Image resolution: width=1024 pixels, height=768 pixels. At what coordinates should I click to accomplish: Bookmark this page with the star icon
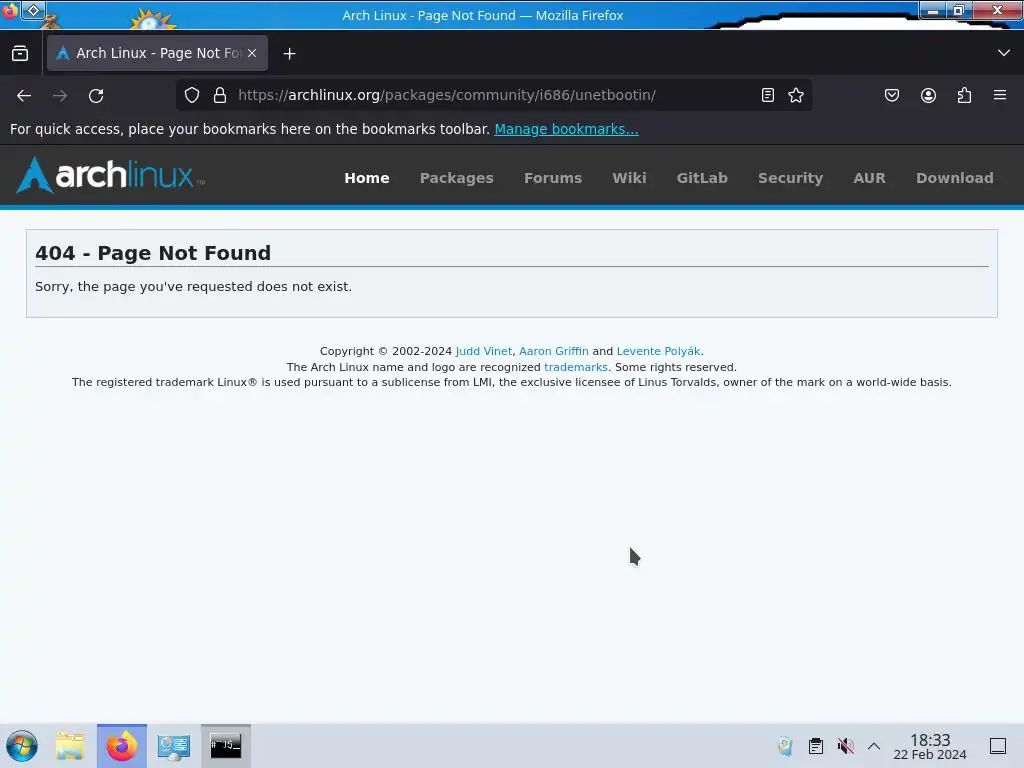pyautogui.click(x=795, y=95)
